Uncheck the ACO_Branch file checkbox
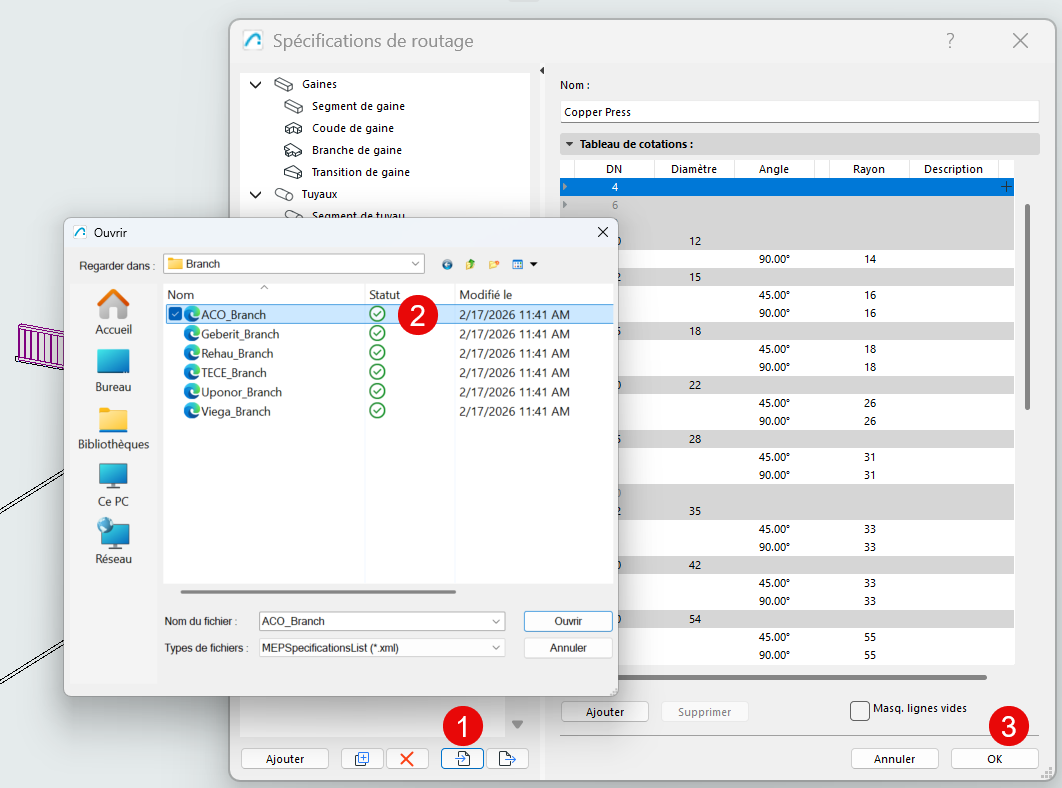This screenshot has height=788, width=1062. (175, 314)
